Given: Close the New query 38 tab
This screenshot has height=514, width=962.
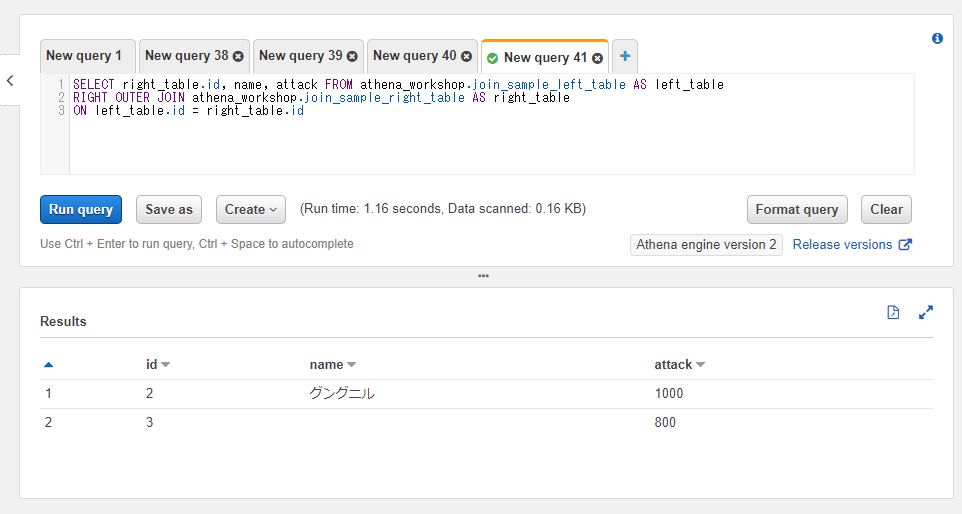Looking at the screenshot, I should click(238, 57).
